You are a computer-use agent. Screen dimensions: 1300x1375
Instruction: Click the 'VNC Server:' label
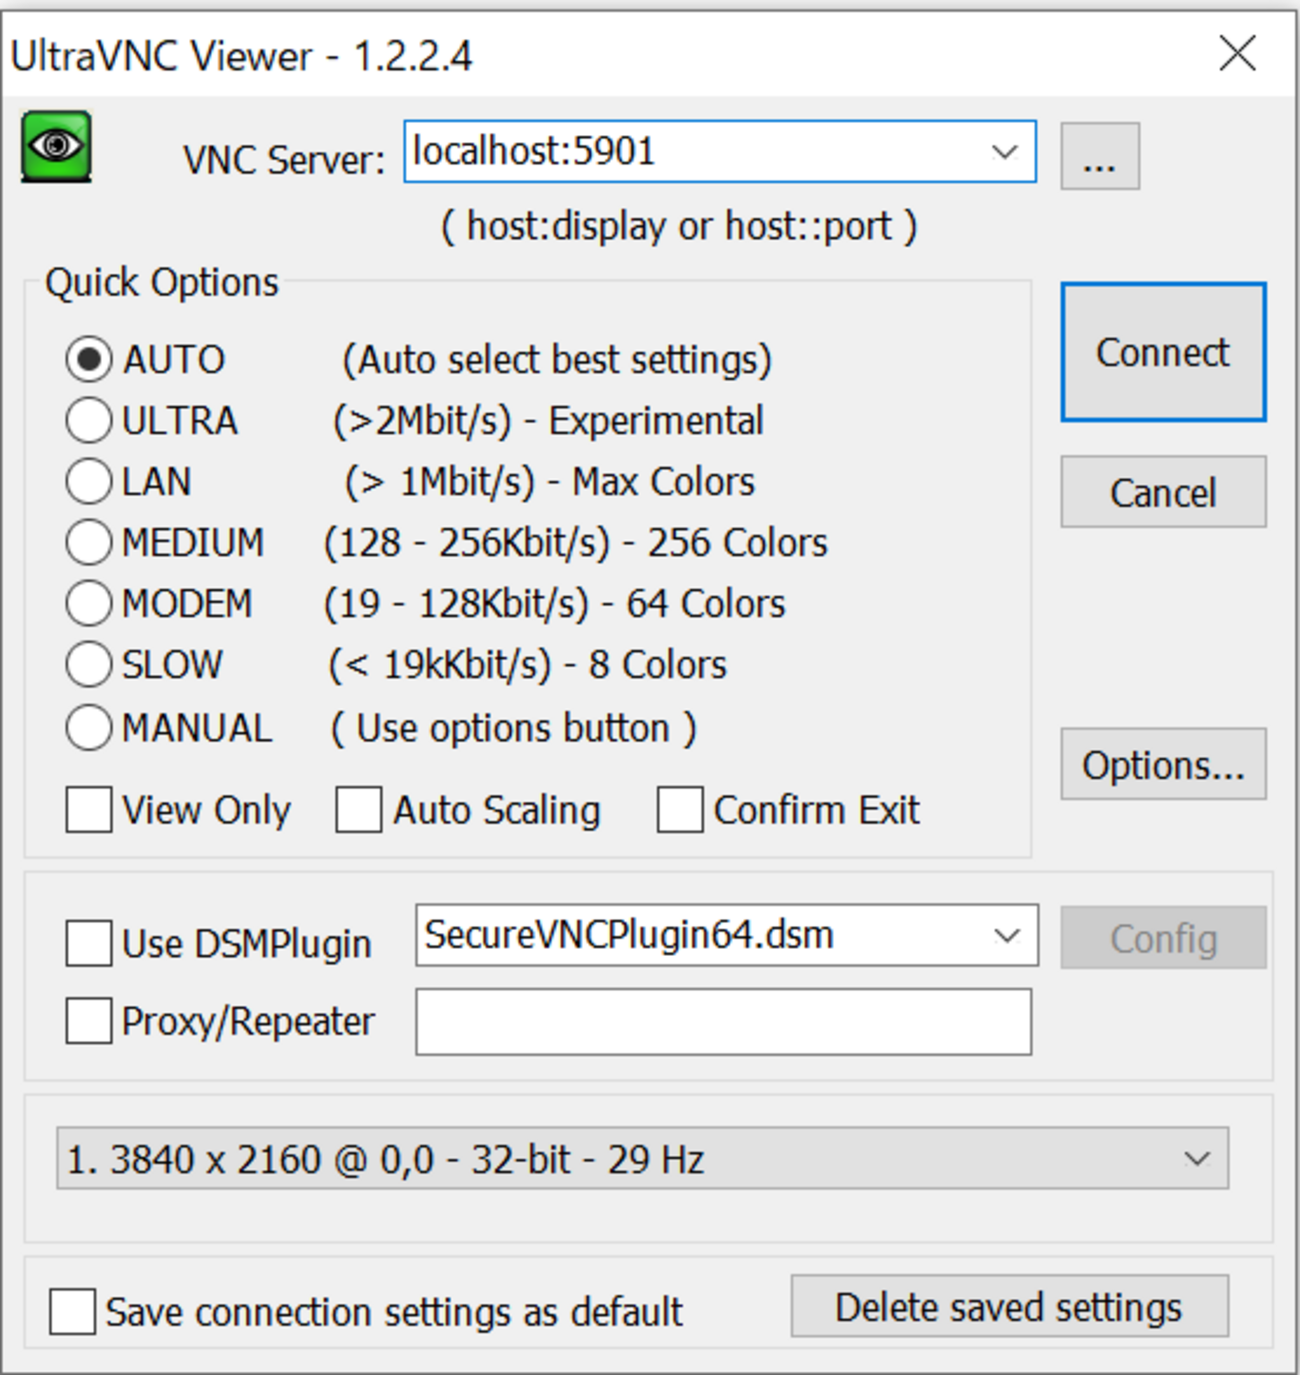click(284, 159)
